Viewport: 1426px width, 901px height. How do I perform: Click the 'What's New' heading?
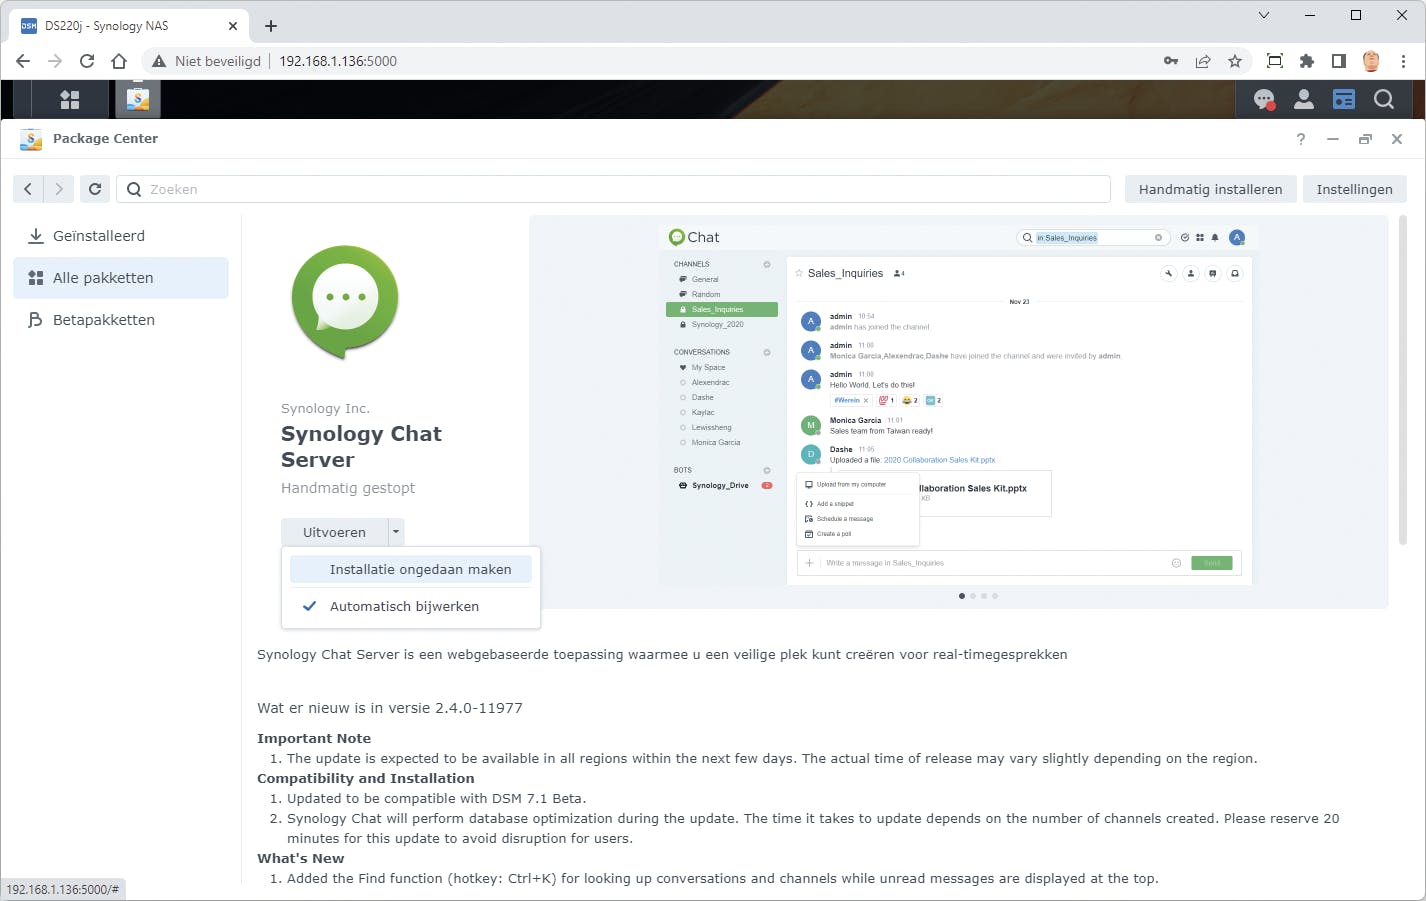(301, 858)
